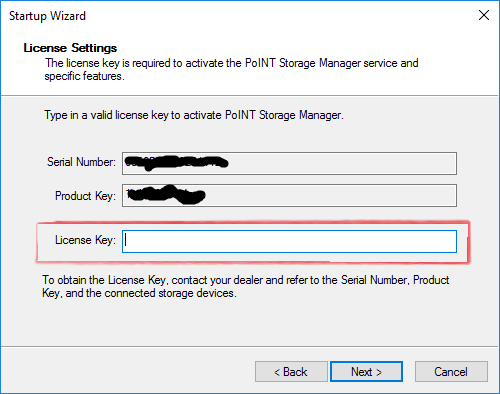
Task: Select the Product Key field
Action: 289,196
